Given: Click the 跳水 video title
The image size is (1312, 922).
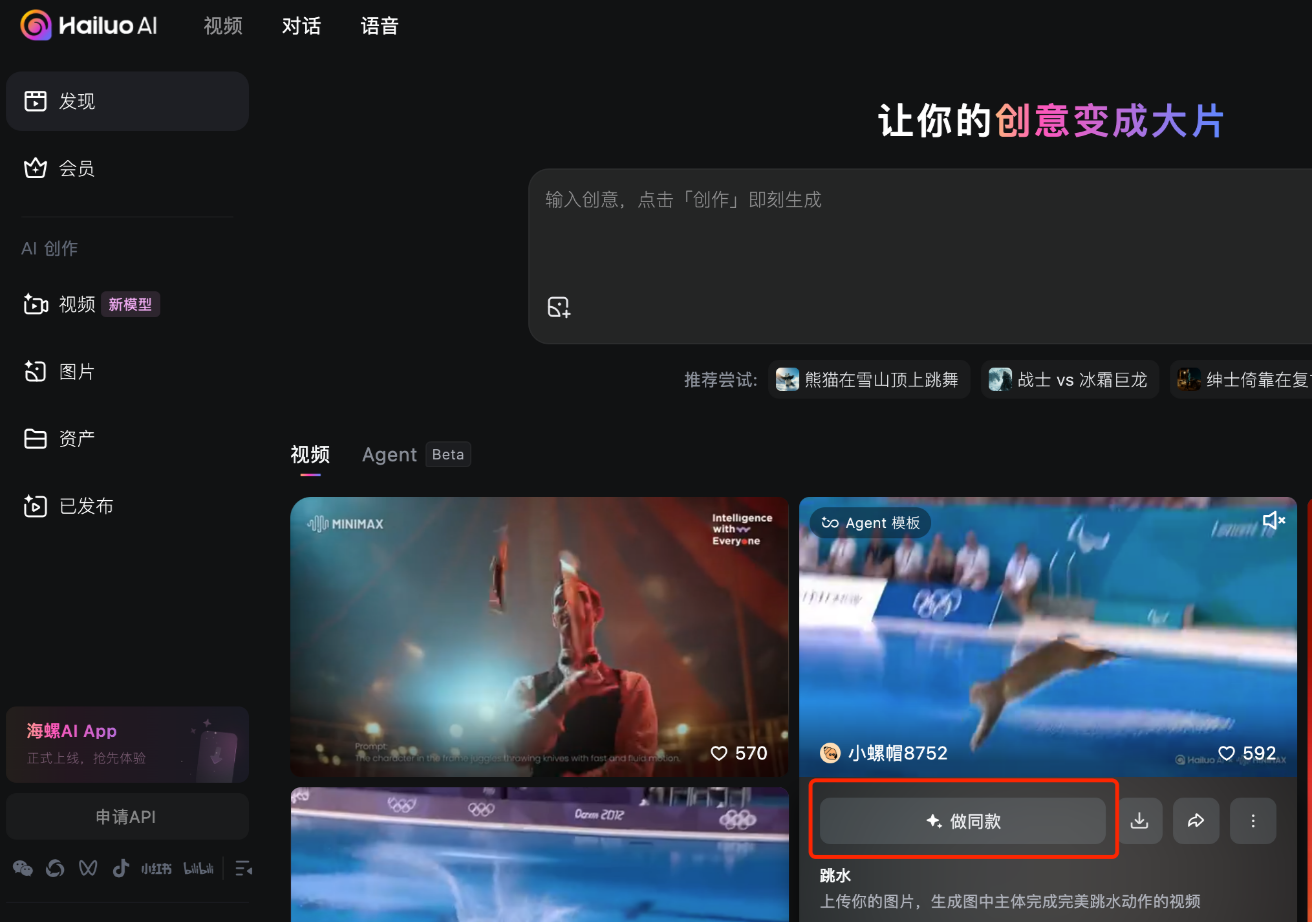Looking at the screenshot, I should (835, 876).
